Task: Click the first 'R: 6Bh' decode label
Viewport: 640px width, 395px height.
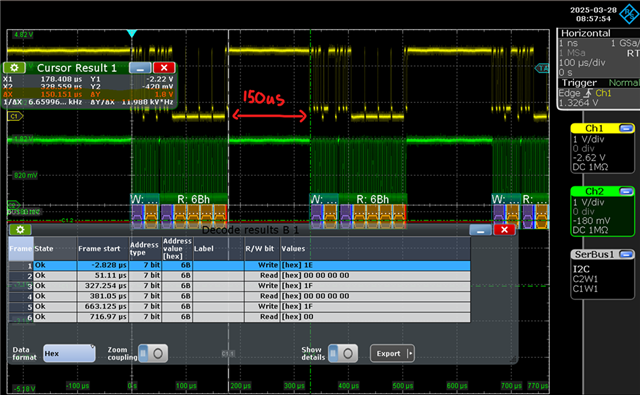Action: [193, 199]
